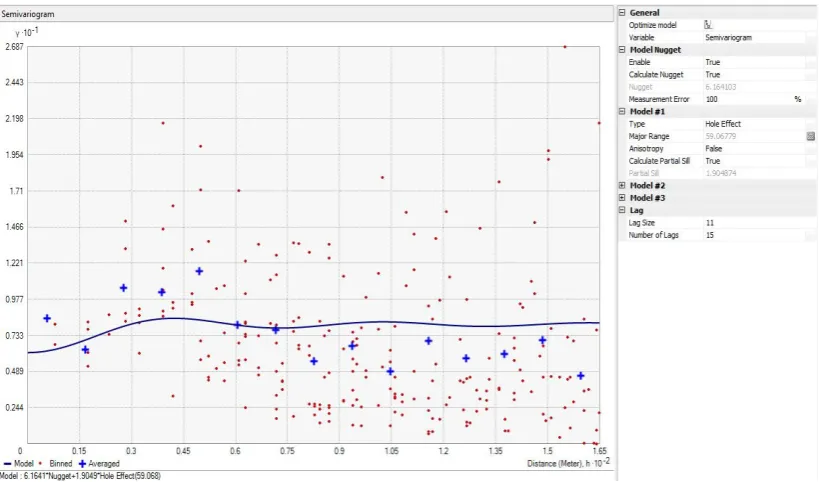Select the Measurement Error label

(659, 99)
